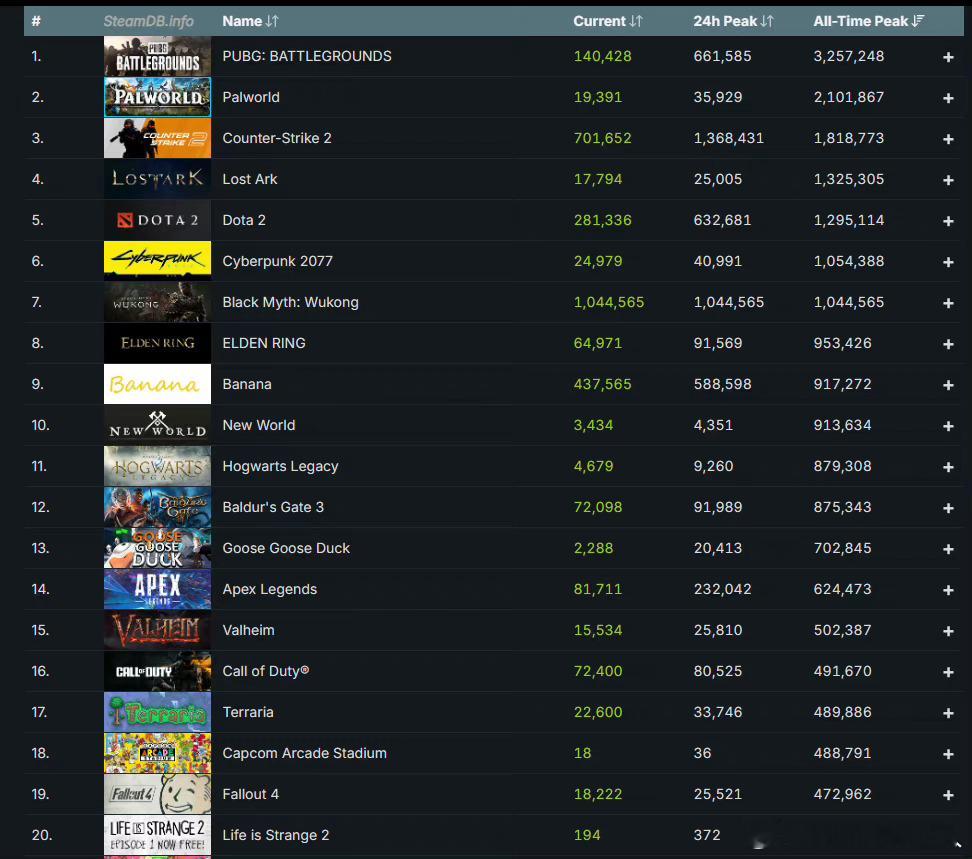Open the Capcom Arcade Stadium link
Viewport: 972px width, 859px height.
304,753
